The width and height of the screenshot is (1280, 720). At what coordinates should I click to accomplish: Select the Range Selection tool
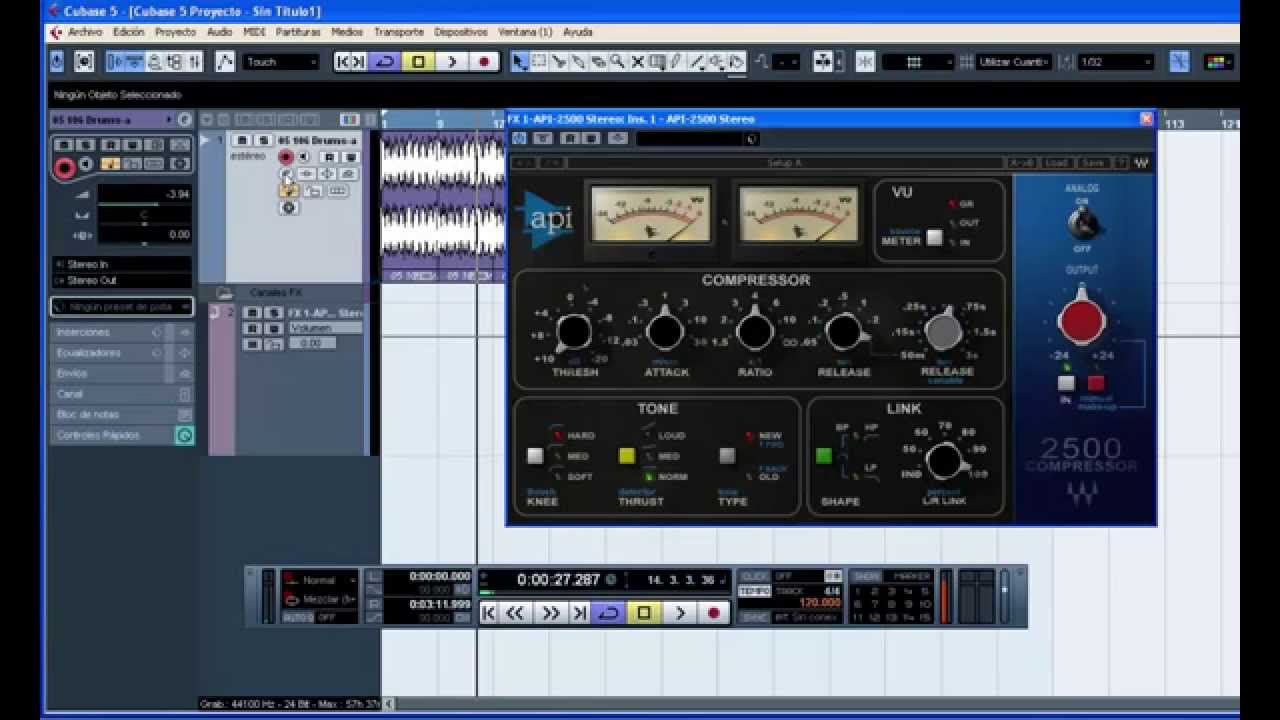(539, 62)
